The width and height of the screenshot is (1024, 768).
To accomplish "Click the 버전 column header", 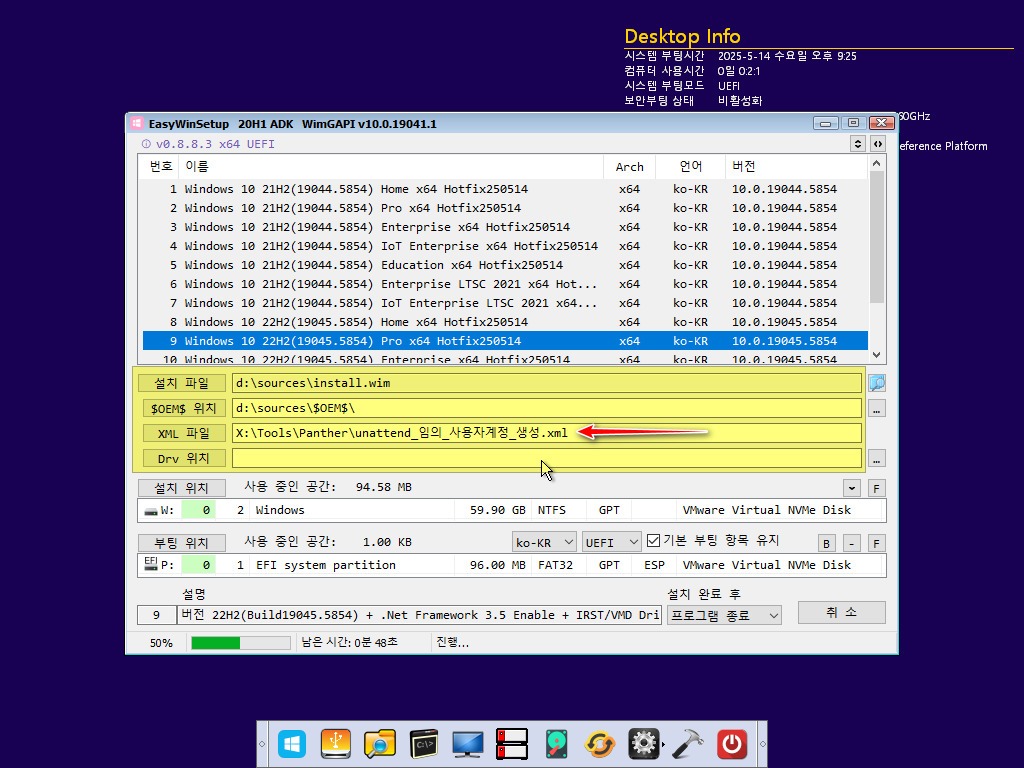I will 795,167.
